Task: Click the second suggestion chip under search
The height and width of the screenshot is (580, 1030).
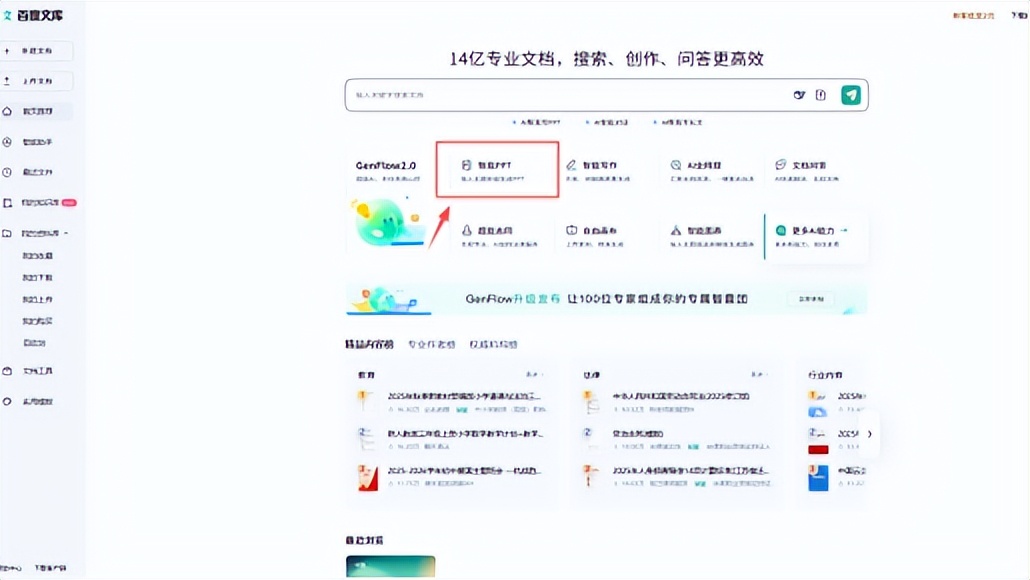Action: [607, 122]
